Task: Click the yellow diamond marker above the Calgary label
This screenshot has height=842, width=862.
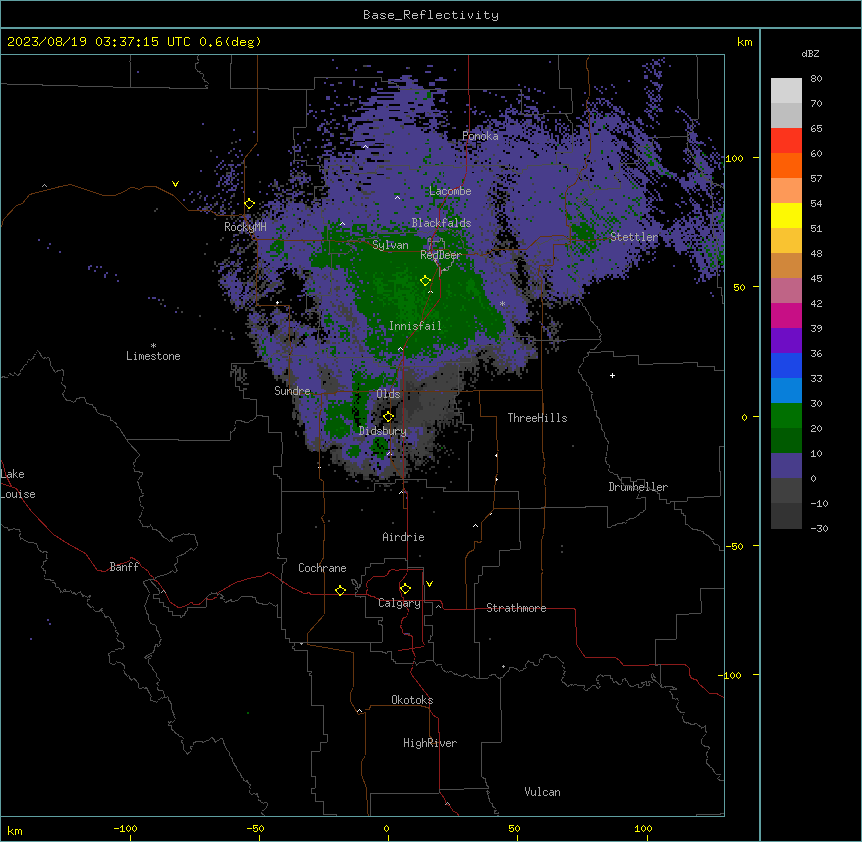Action: click(406, 589)
